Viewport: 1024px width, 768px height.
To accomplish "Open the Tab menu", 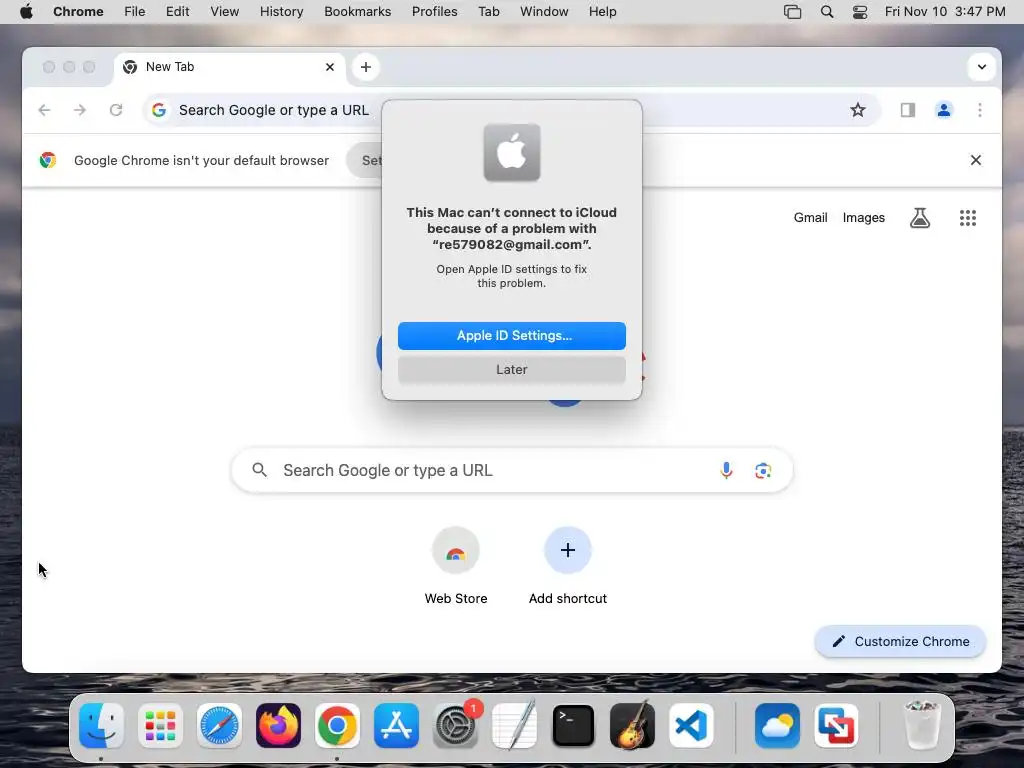I will [488, 11].
